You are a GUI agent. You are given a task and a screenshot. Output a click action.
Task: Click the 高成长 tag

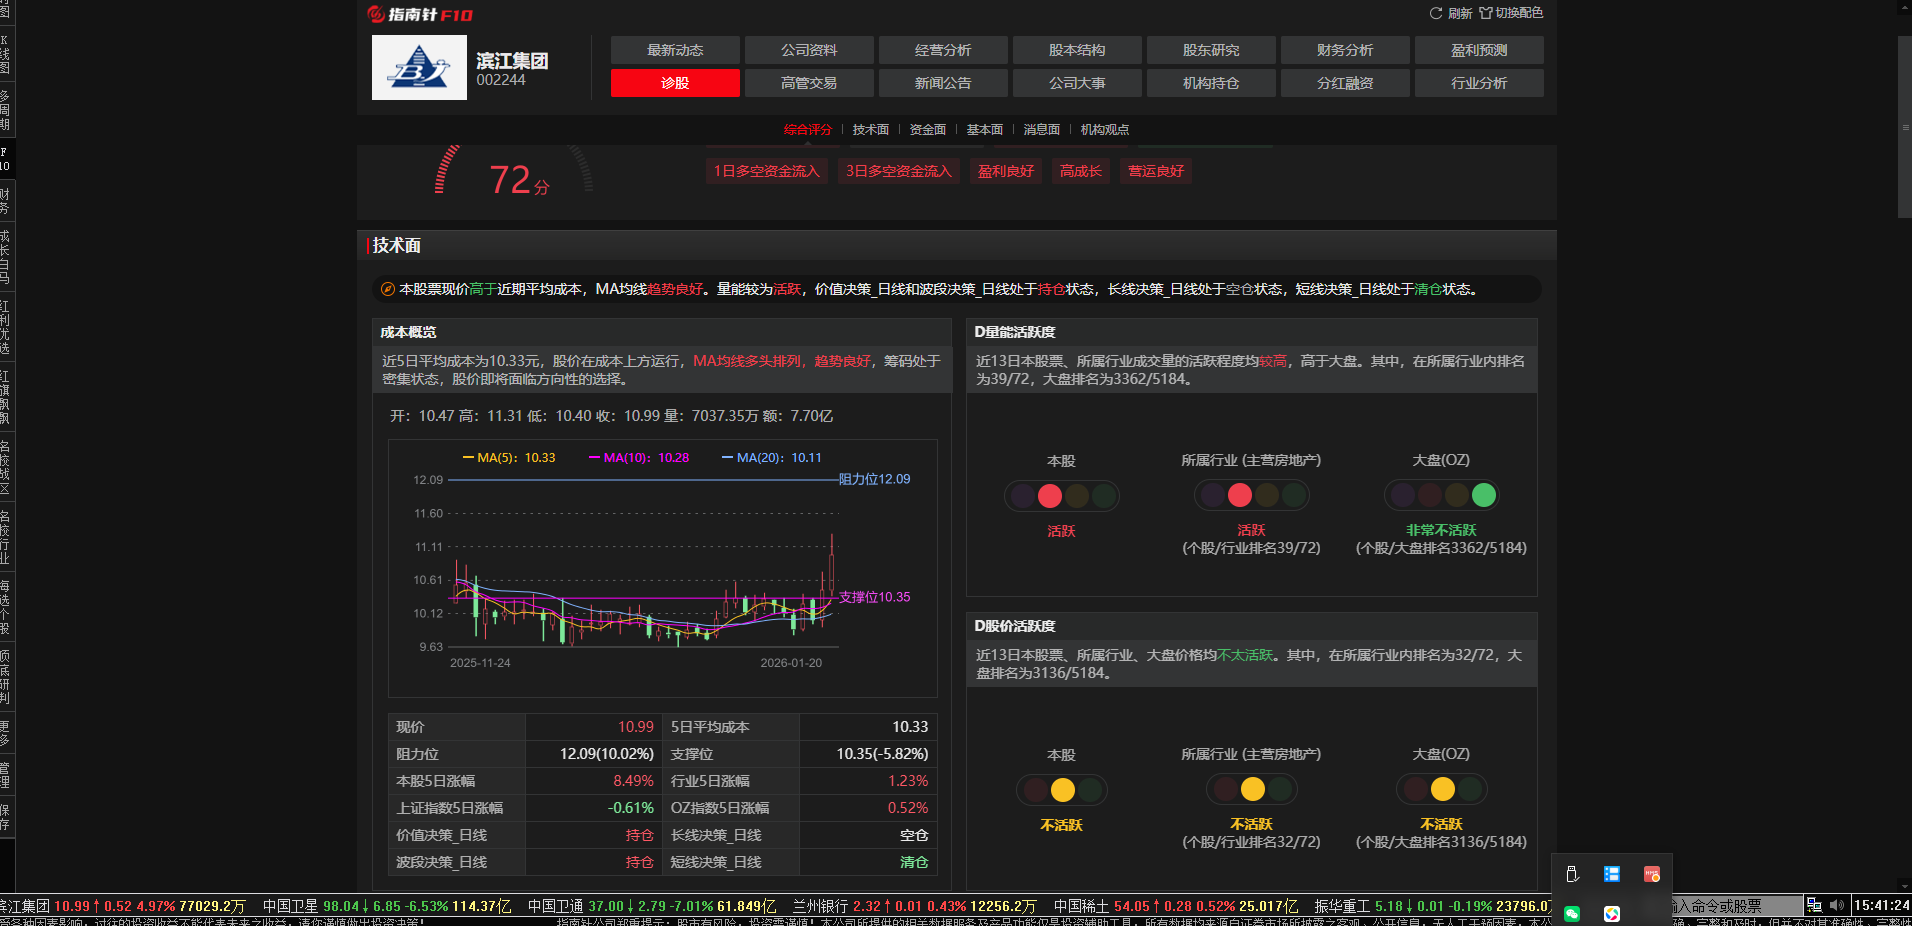(x=1081, y=171)
